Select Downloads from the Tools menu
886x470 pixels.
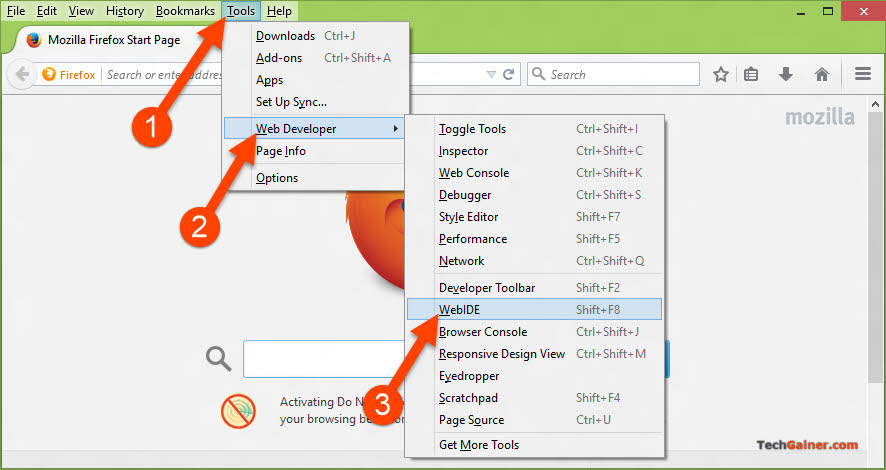click(315, 36)
